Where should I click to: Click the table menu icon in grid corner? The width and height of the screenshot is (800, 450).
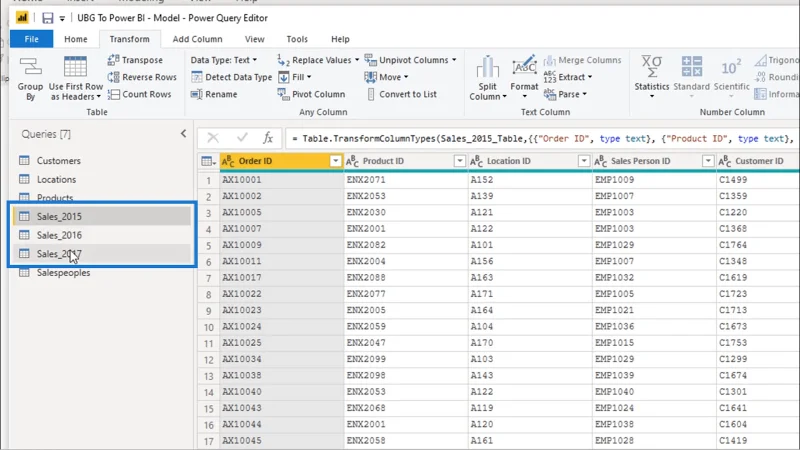(x=208, y=161)
